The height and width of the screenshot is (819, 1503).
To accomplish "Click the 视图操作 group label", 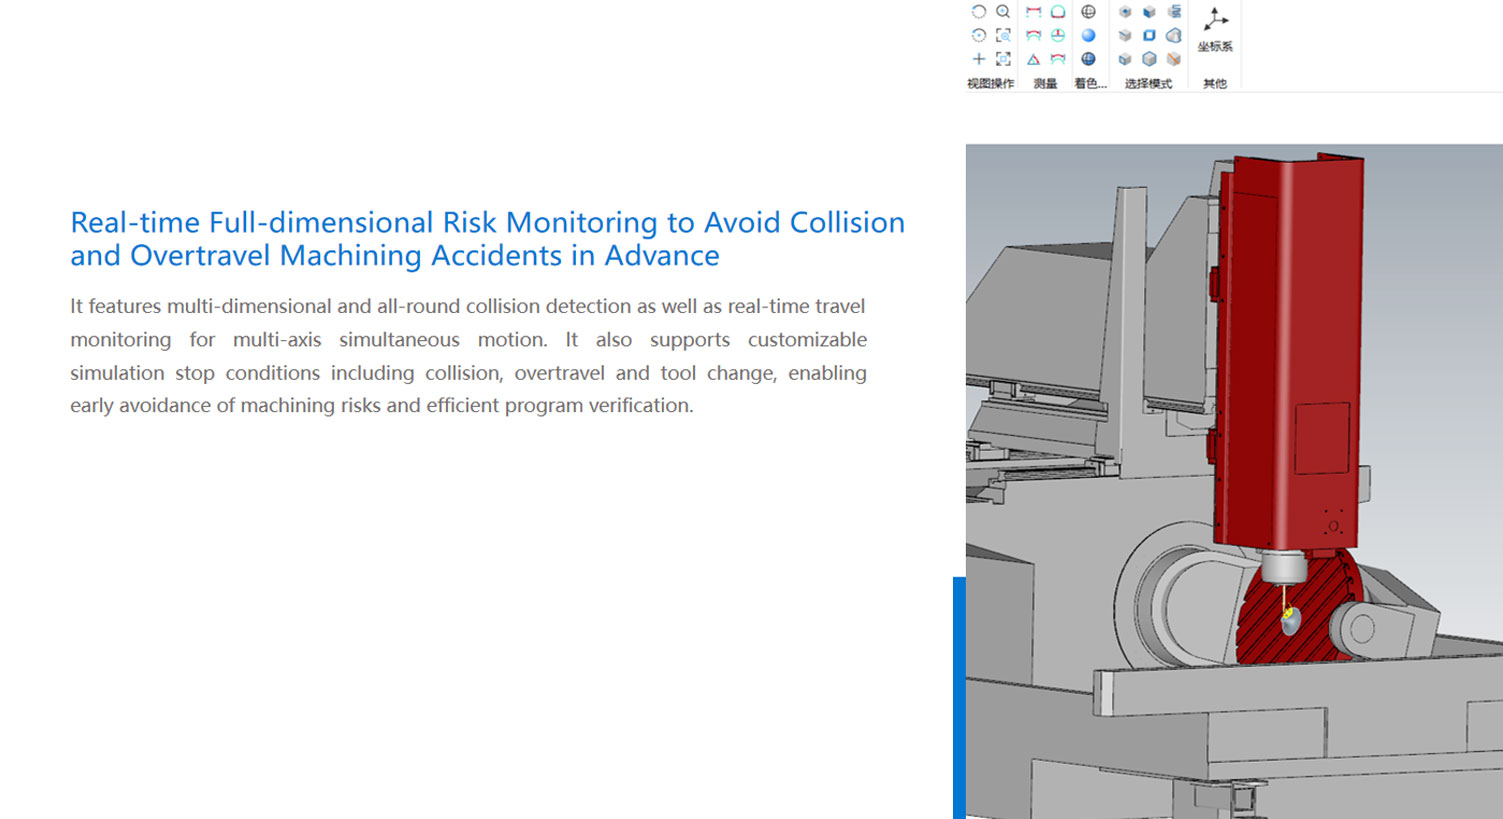I will click(990, 84).
